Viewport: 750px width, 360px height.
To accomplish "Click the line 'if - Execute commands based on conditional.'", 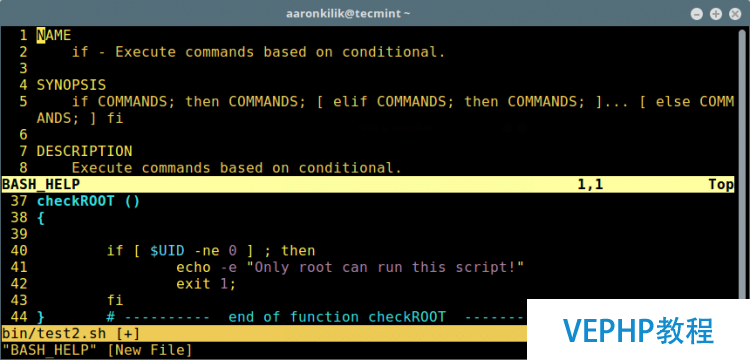I will (x=258, y=52).
